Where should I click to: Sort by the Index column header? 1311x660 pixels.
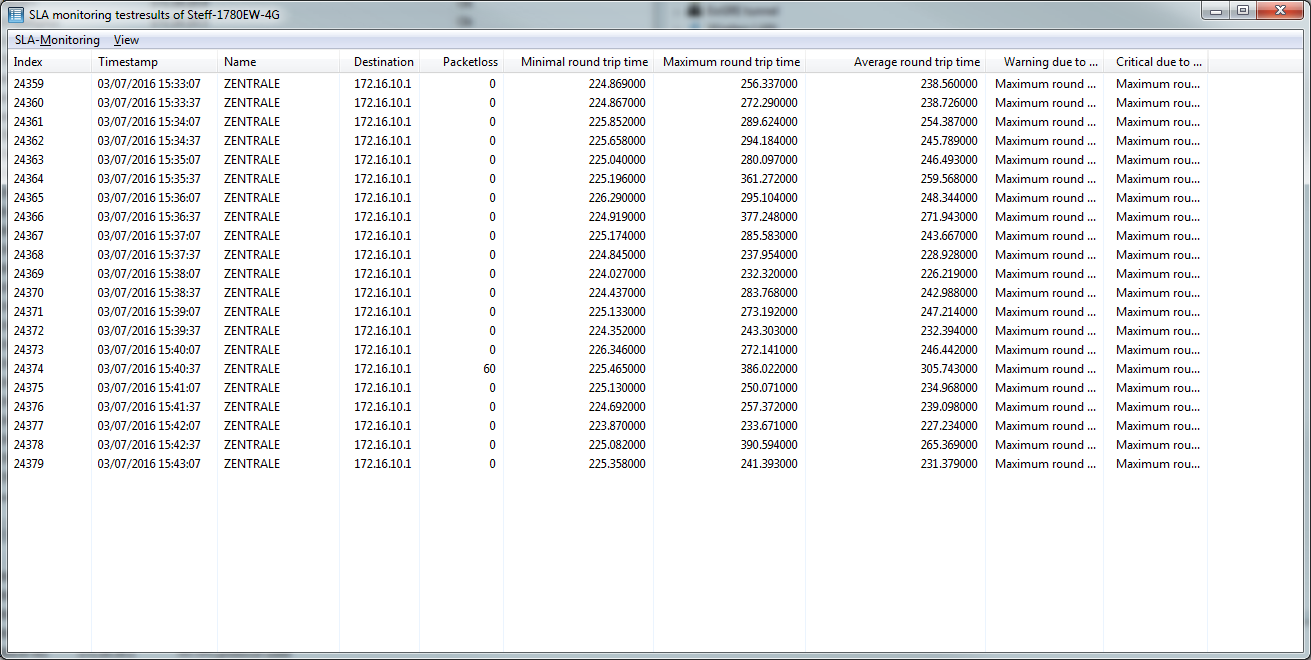pyautogui.click(x=28, y=62)
